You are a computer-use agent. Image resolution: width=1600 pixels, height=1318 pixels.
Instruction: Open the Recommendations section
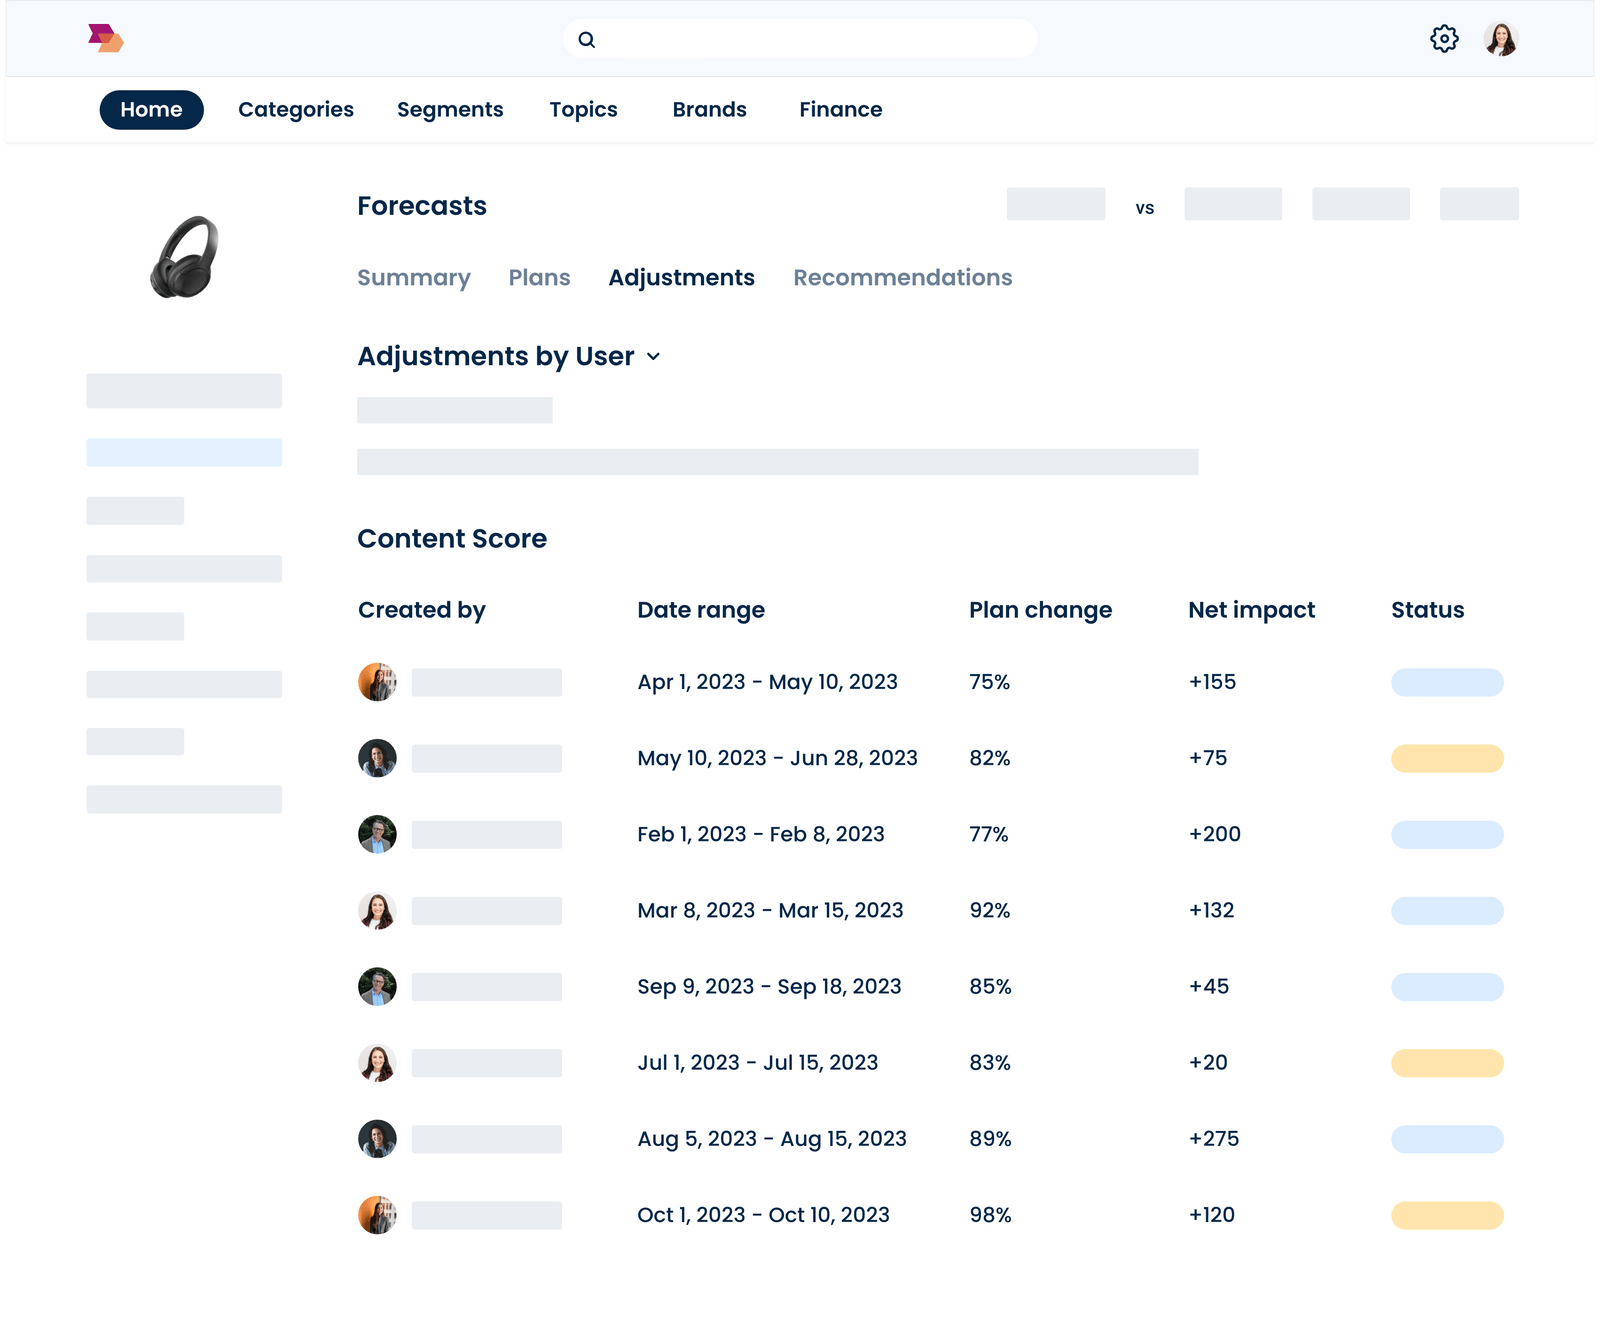(x=902, y=278)
